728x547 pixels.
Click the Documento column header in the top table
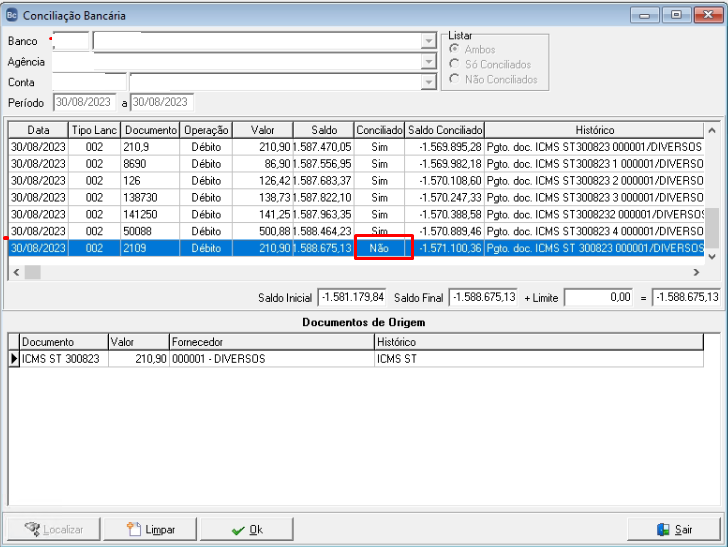[150, 130]
